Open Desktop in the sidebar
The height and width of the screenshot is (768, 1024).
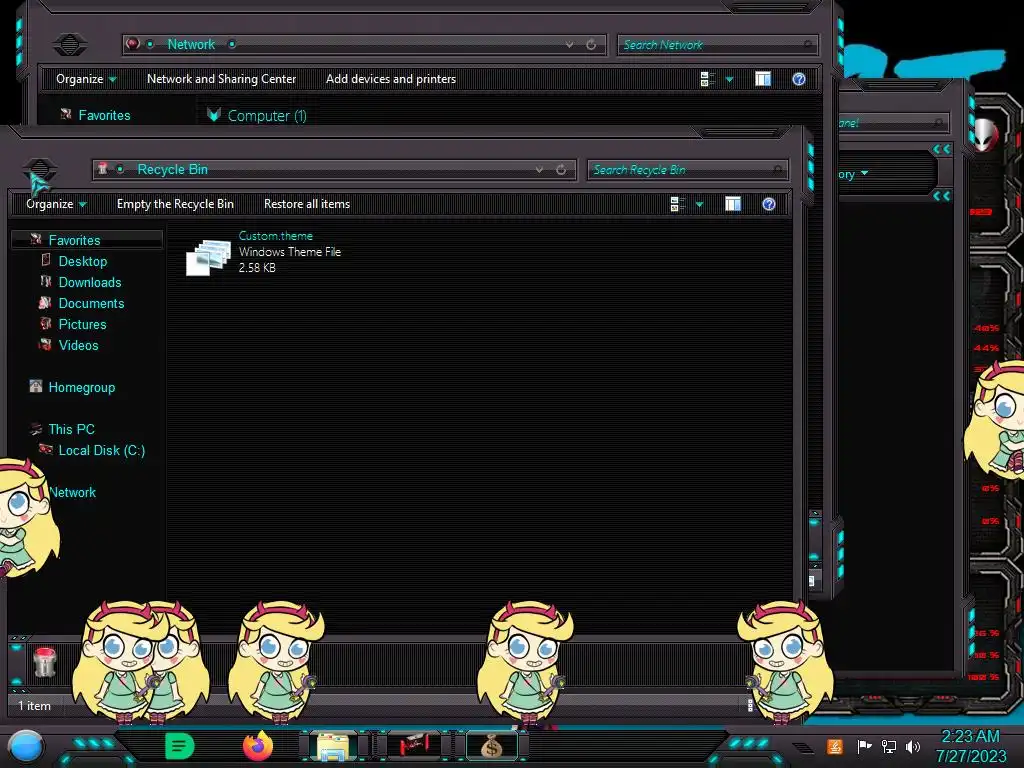coord(83,261)
